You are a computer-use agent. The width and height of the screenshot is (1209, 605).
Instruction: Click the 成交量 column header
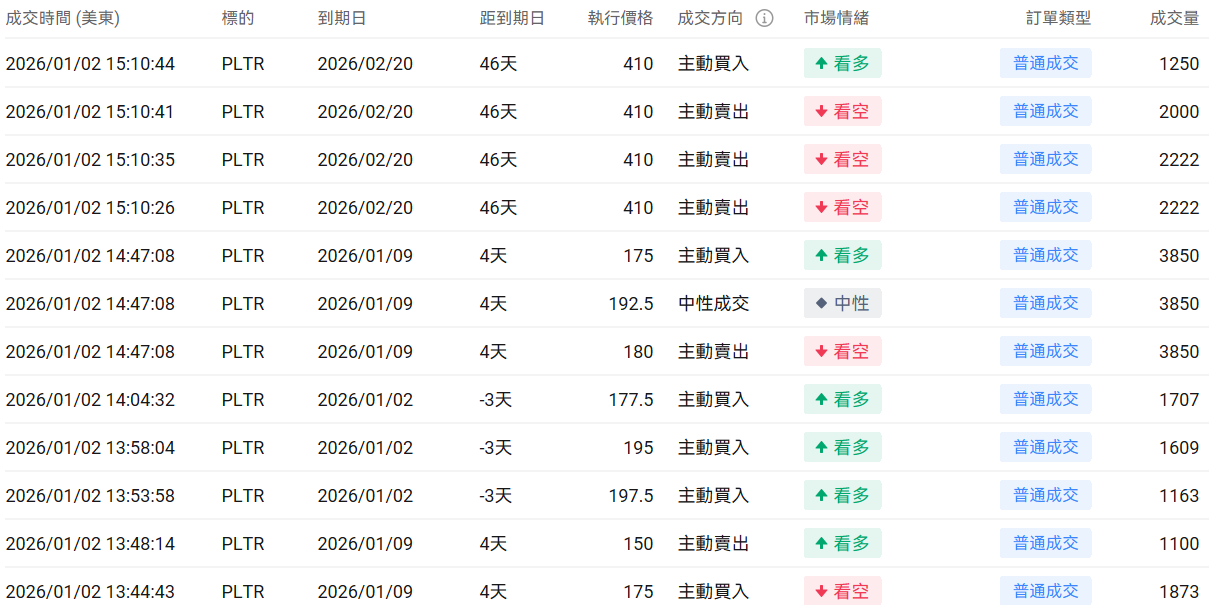[1174, 18]
